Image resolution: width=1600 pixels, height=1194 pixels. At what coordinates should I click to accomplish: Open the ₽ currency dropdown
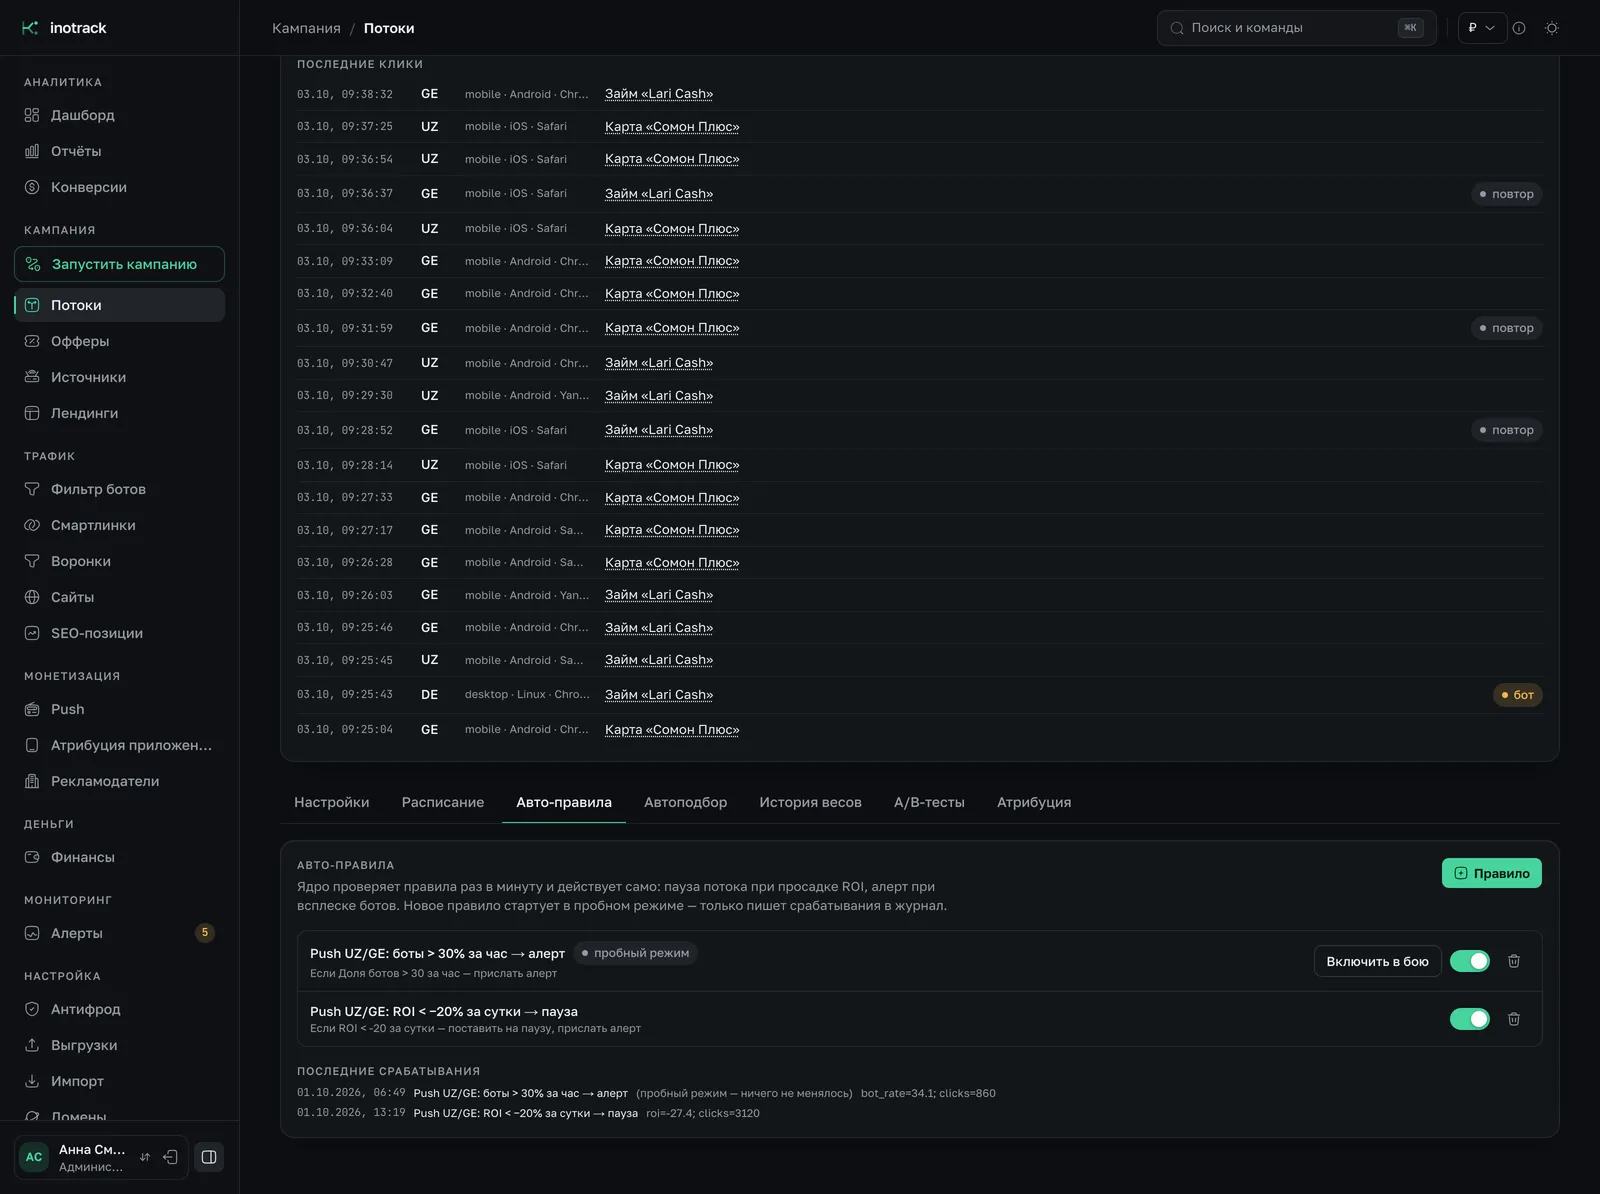1482,28
